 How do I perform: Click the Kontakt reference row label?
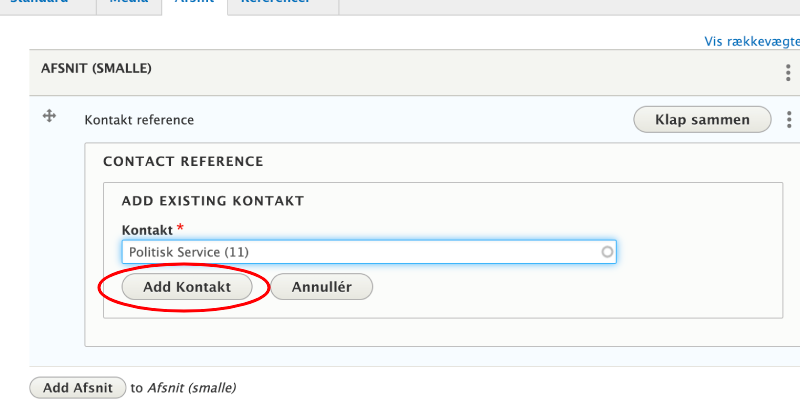(x=139, y=120)
